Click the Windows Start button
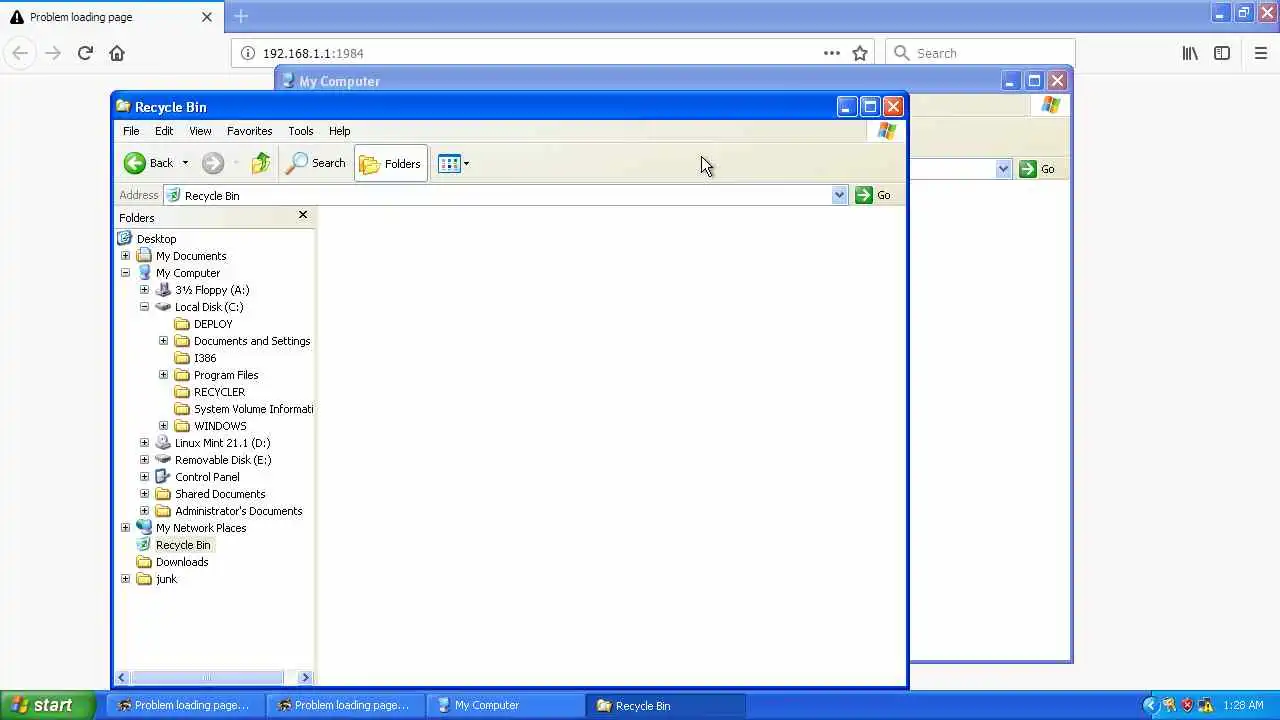This screenshot has width=1280, height=720. [x=48, y=705]
